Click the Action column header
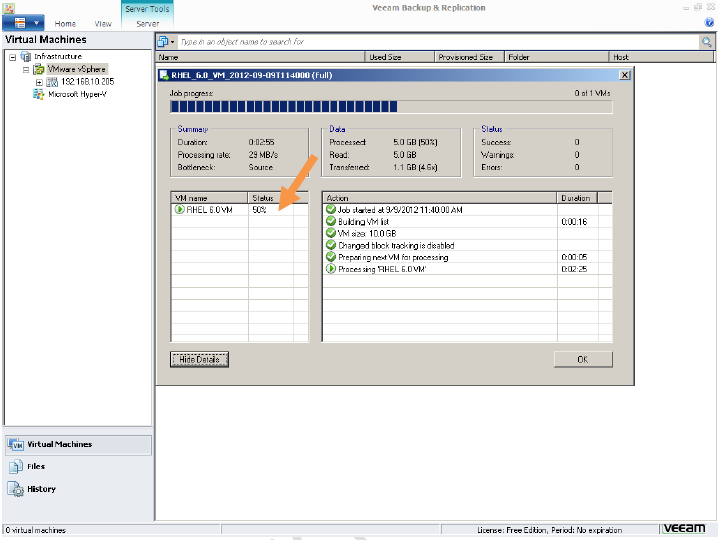721x540 pixels. coord(439,198)
